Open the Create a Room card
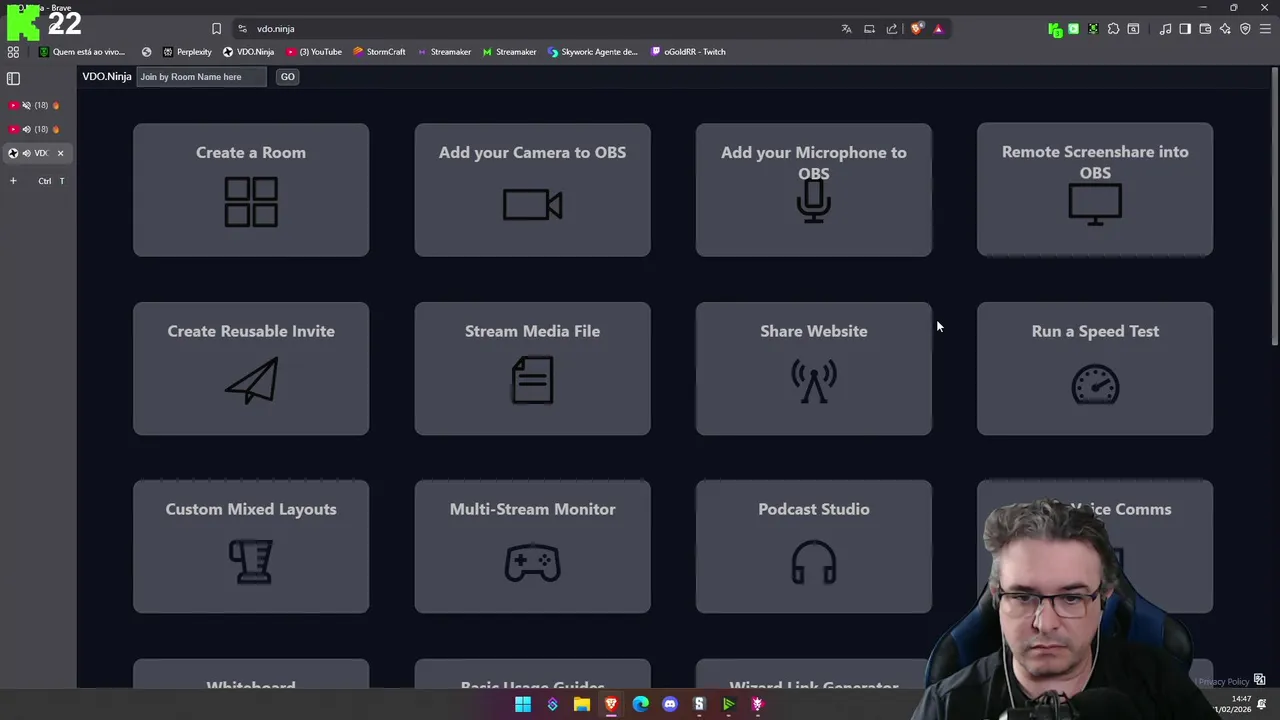The width and height of the screenshot is (1280, 720). click(251, 190)
